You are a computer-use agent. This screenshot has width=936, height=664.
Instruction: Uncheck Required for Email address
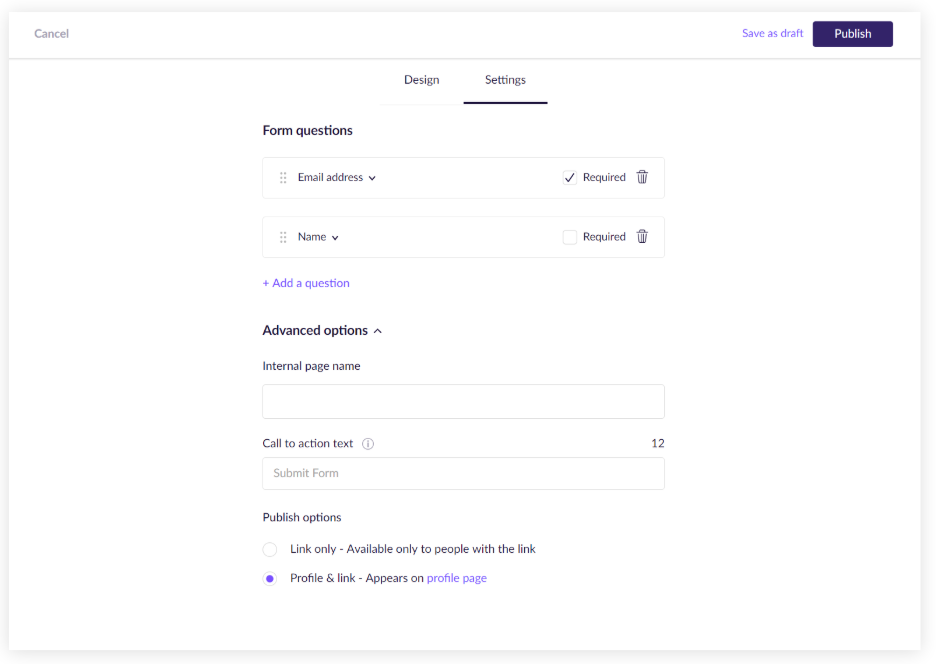point(570,178)
